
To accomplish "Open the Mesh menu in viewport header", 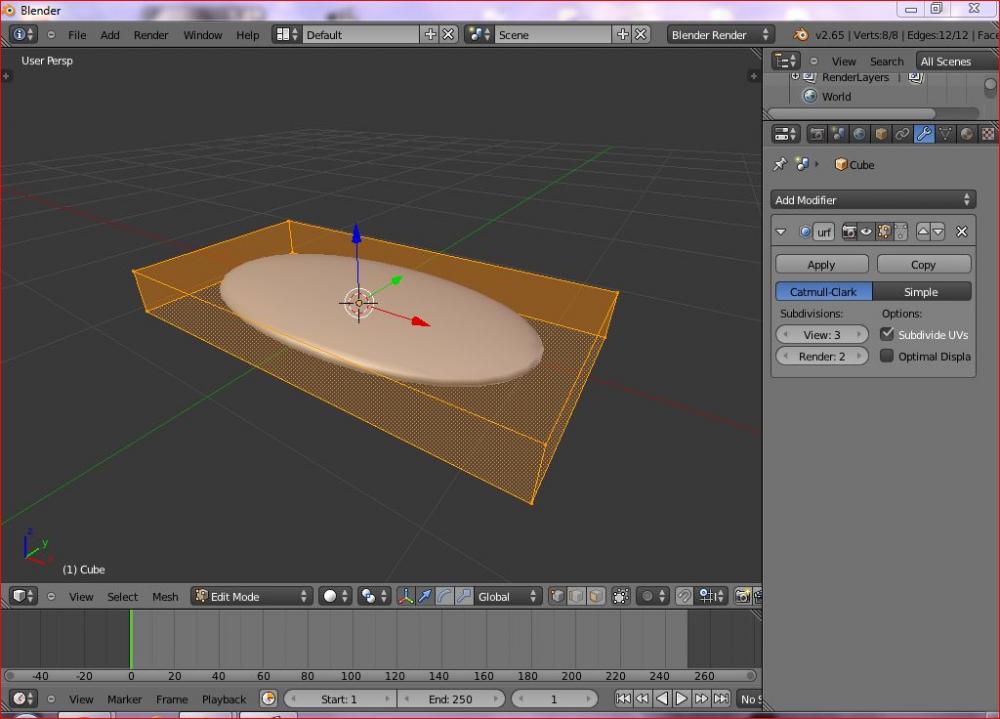I will (x=165, y=597).
